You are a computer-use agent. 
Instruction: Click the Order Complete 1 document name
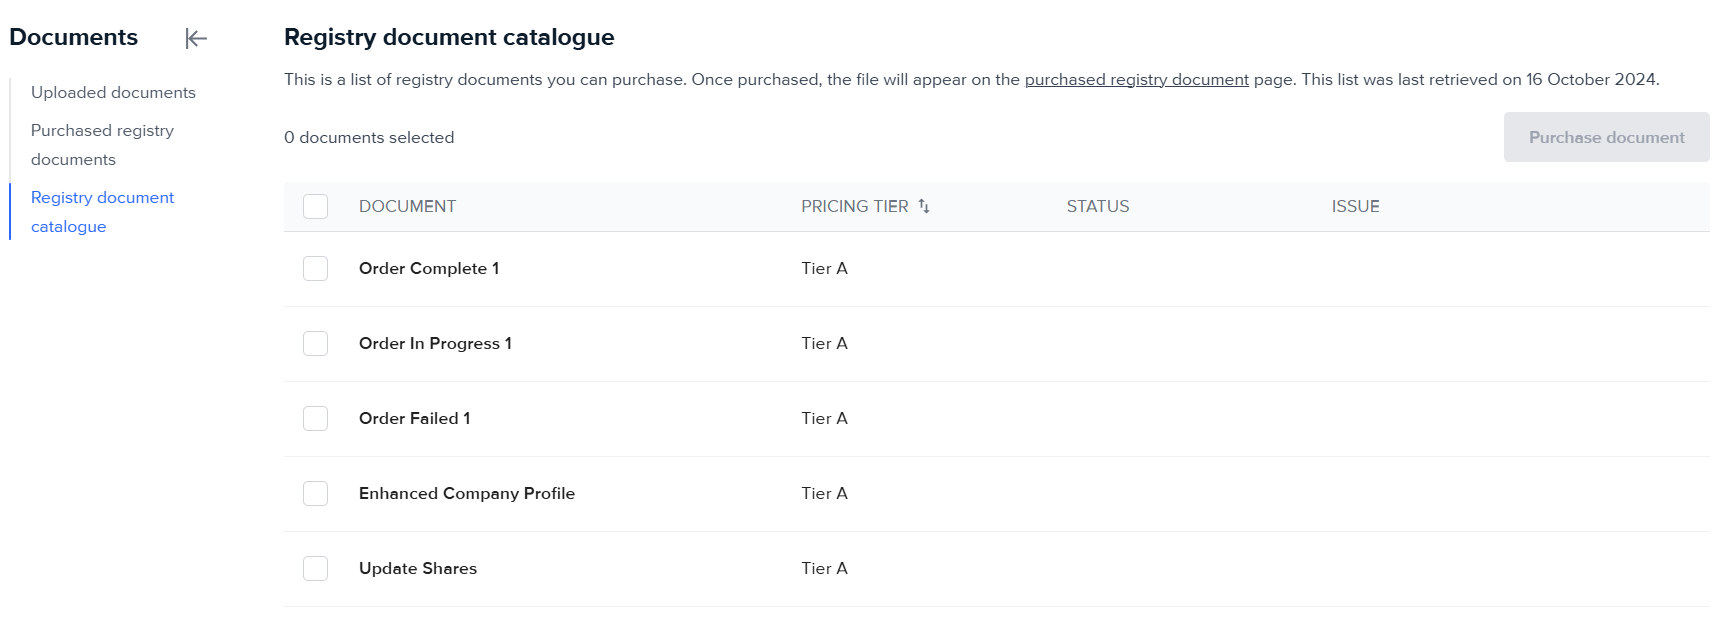[x=428, y=268]
